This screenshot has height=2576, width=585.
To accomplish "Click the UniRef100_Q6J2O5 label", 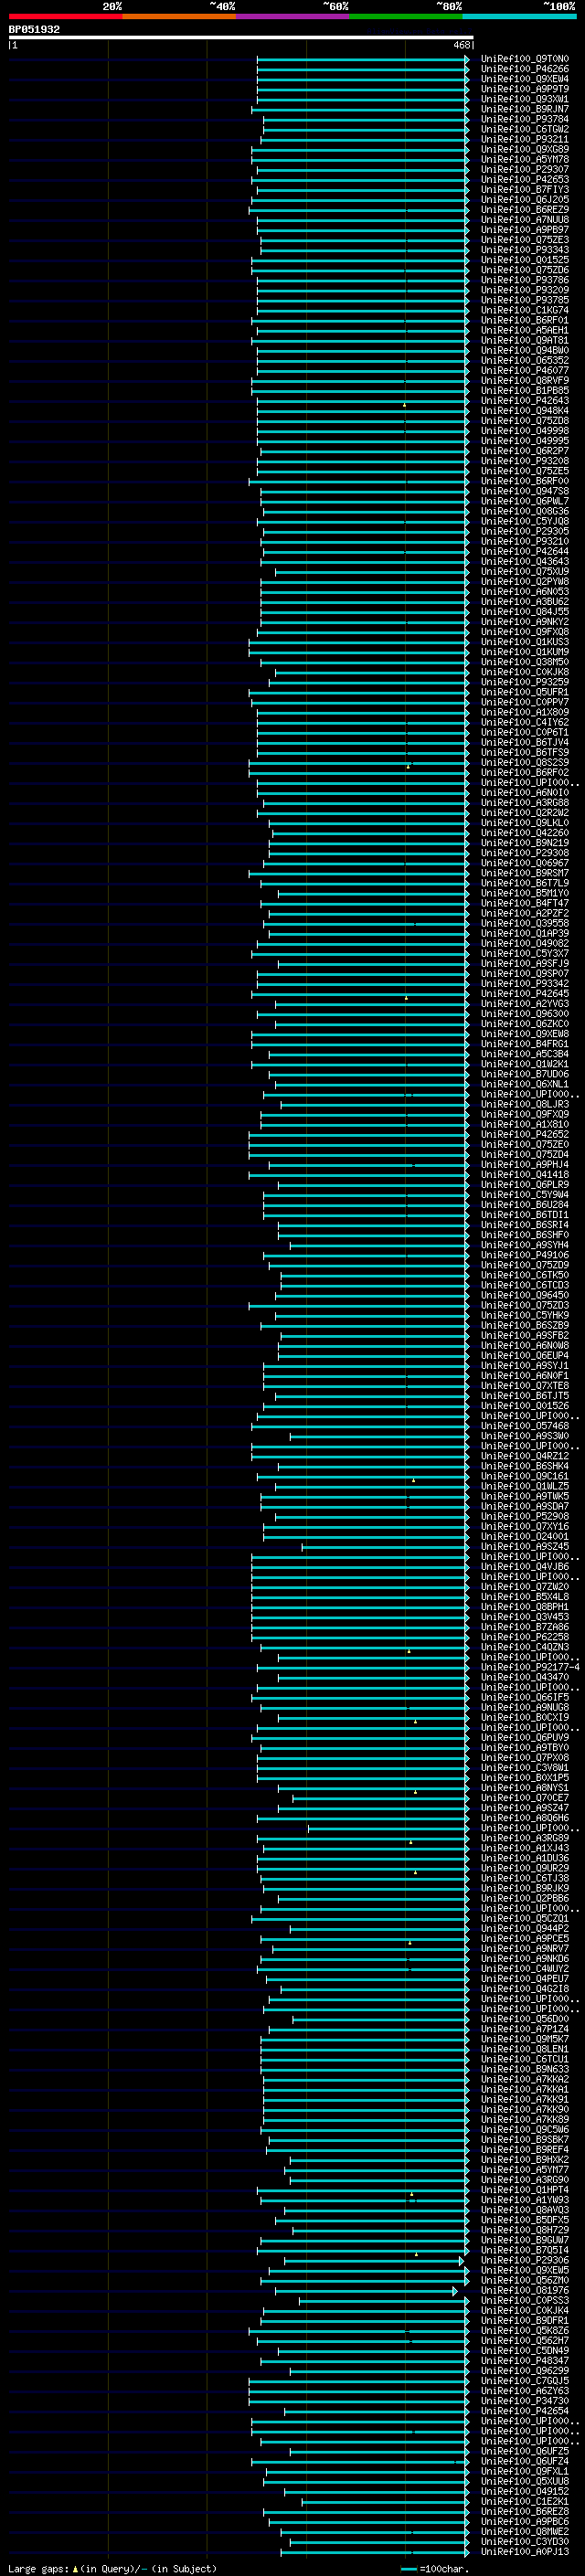I will tap(524, 200).
